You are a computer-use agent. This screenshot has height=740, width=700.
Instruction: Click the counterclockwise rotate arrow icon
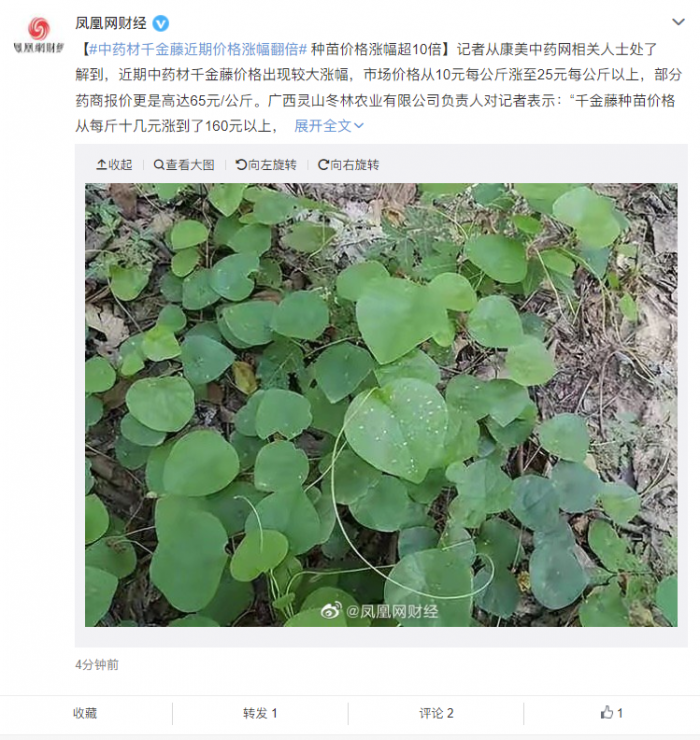(241, 165)
